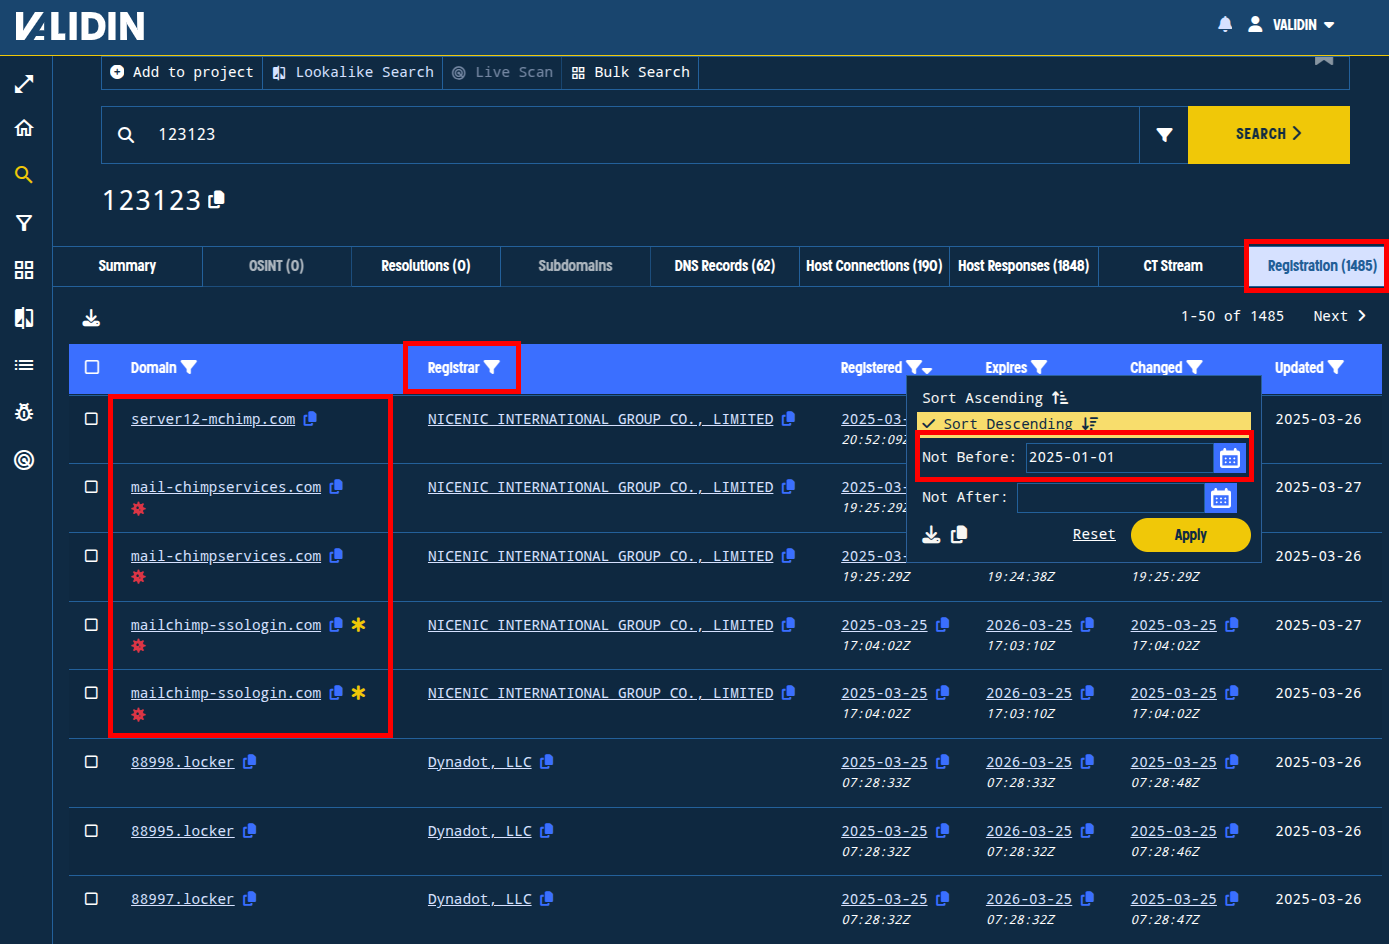Expand the VALIDIN account dropdown
1389x944 pixels.
tap(1304, 25)
